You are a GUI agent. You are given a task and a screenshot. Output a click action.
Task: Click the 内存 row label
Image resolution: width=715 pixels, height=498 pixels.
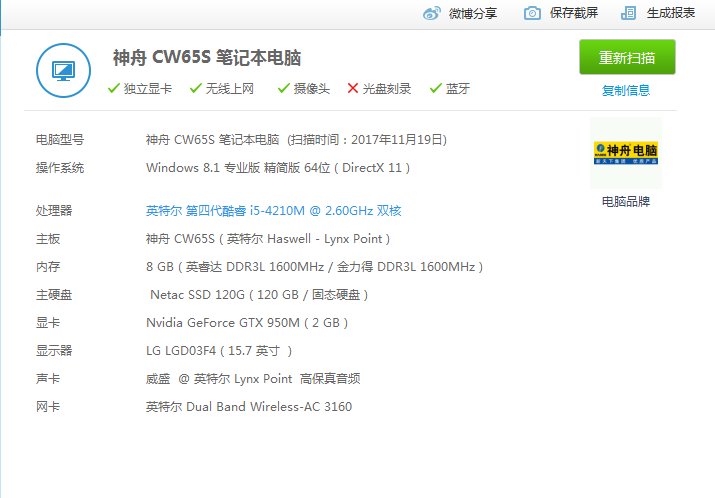pyautogui.click(x=48, y=267)
